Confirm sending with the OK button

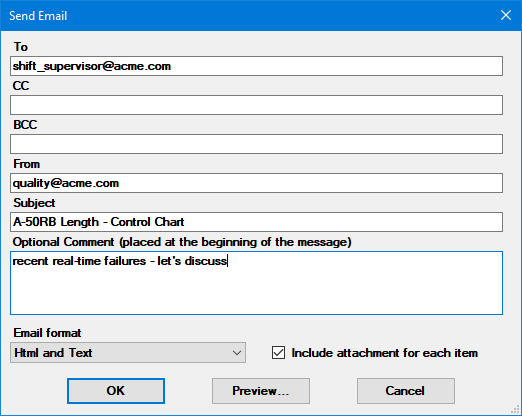[x=116, y=391]
